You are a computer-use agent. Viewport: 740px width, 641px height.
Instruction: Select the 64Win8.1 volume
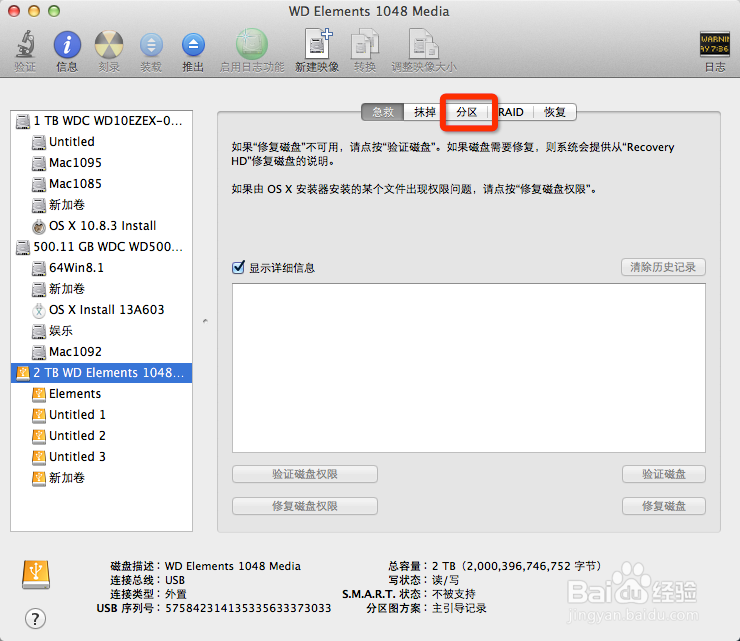pos(101,268)
